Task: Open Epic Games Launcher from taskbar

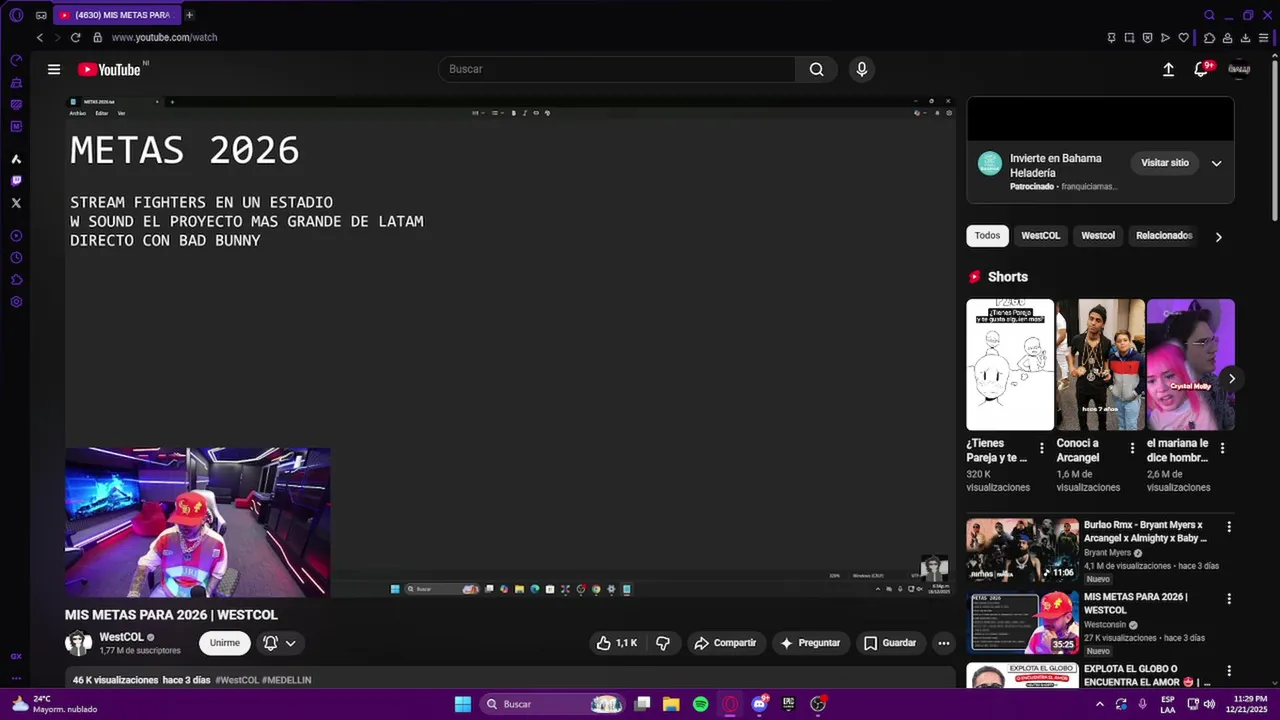Action: pyautogui.click(x=789, y=704)
